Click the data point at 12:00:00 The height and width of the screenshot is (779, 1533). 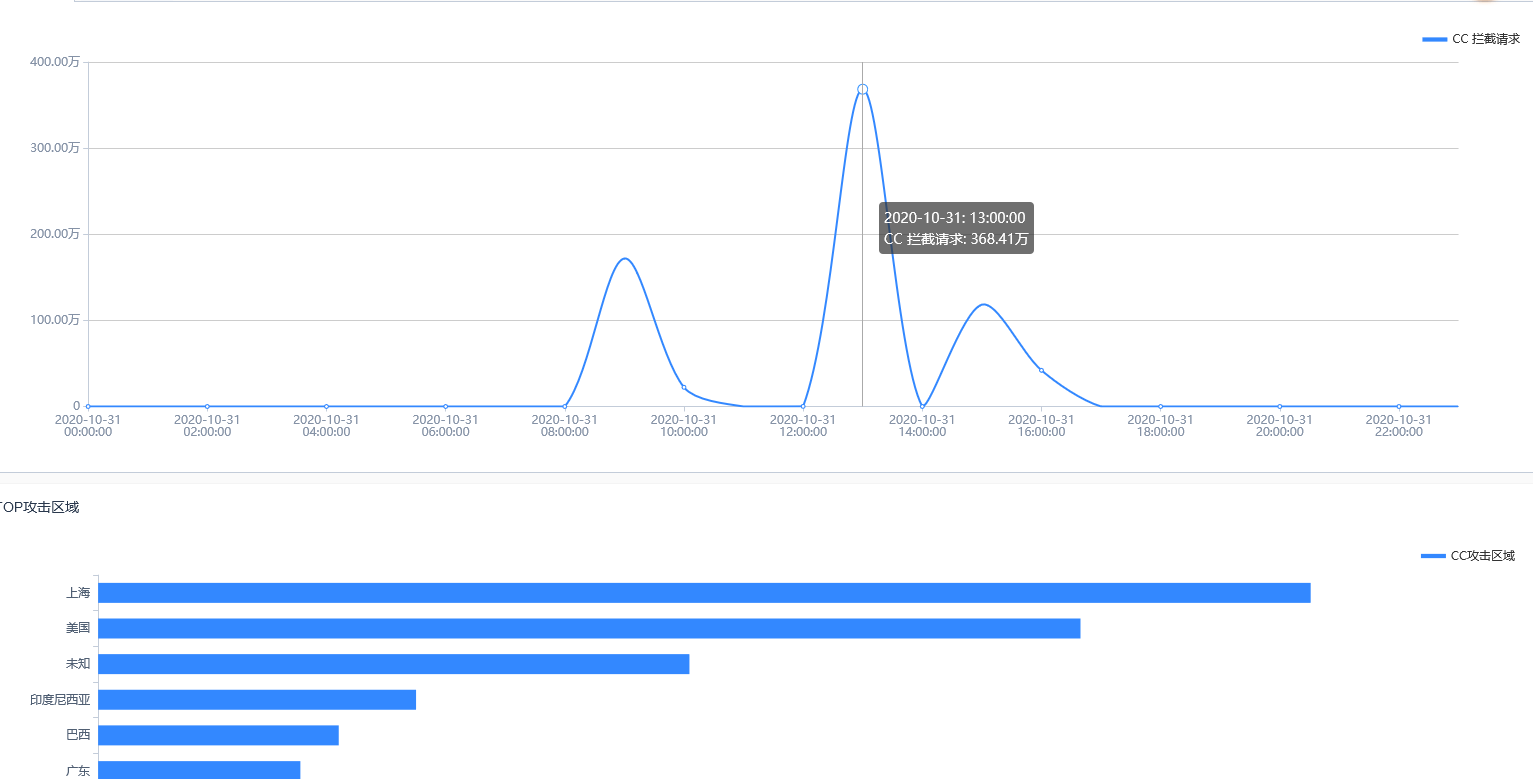tap(803, 406)
